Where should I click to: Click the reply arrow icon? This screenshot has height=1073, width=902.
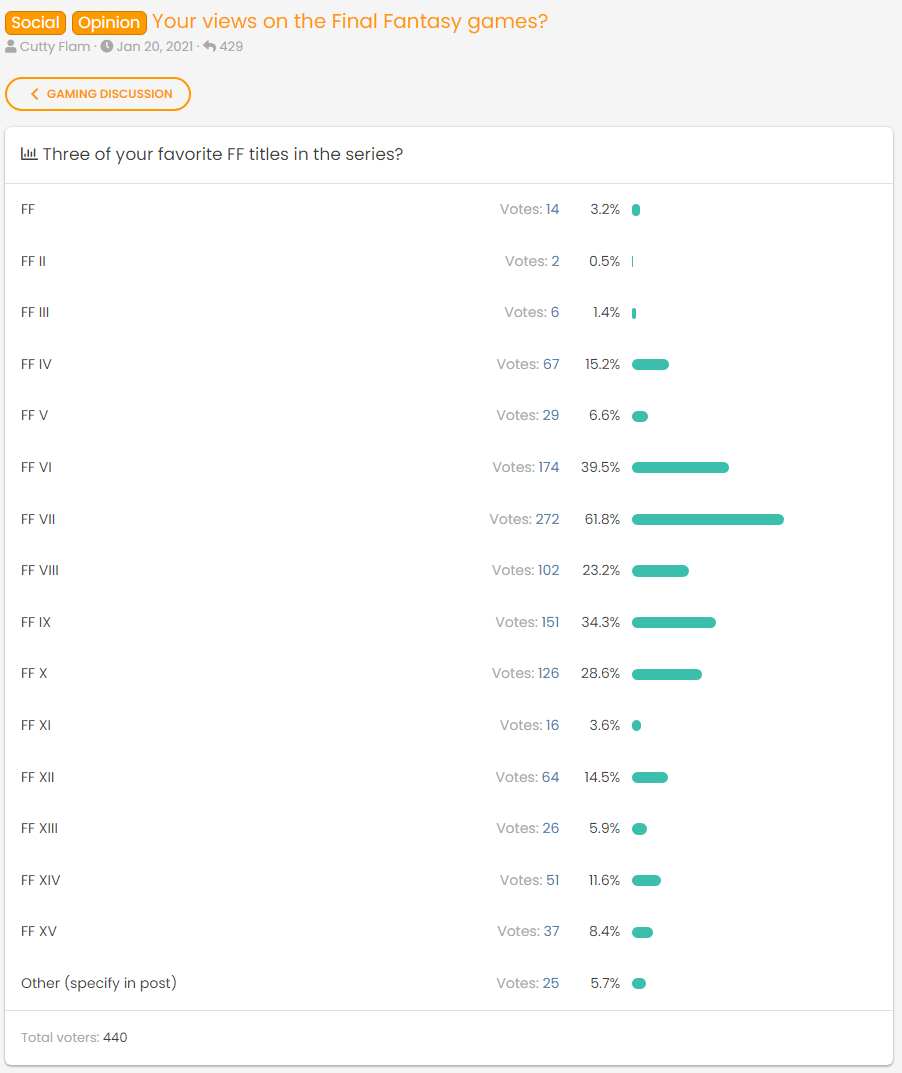(209, 47)
